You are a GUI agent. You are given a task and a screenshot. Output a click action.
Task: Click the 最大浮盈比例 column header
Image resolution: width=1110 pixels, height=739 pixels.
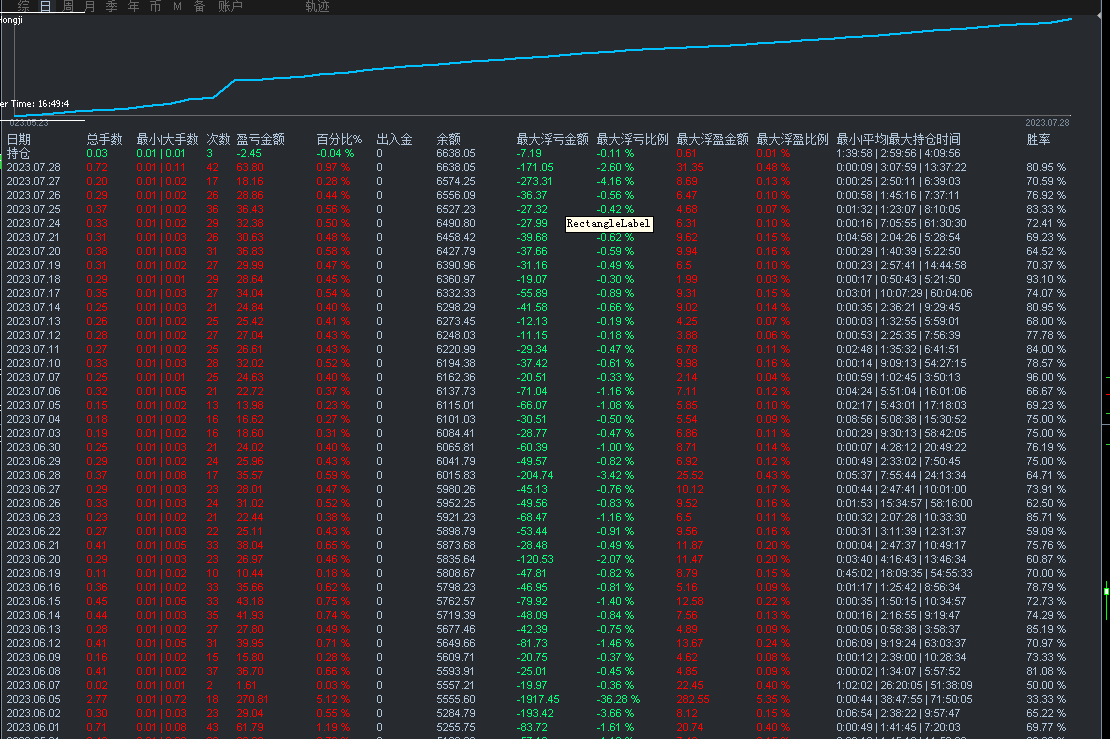click(792, 139)
